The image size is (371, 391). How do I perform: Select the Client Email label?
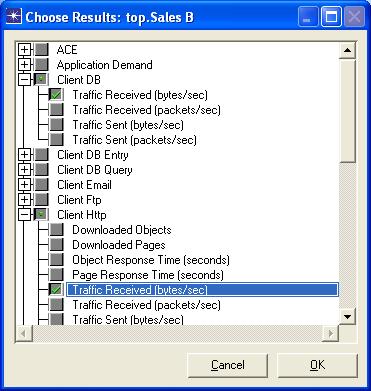point(84,185)
